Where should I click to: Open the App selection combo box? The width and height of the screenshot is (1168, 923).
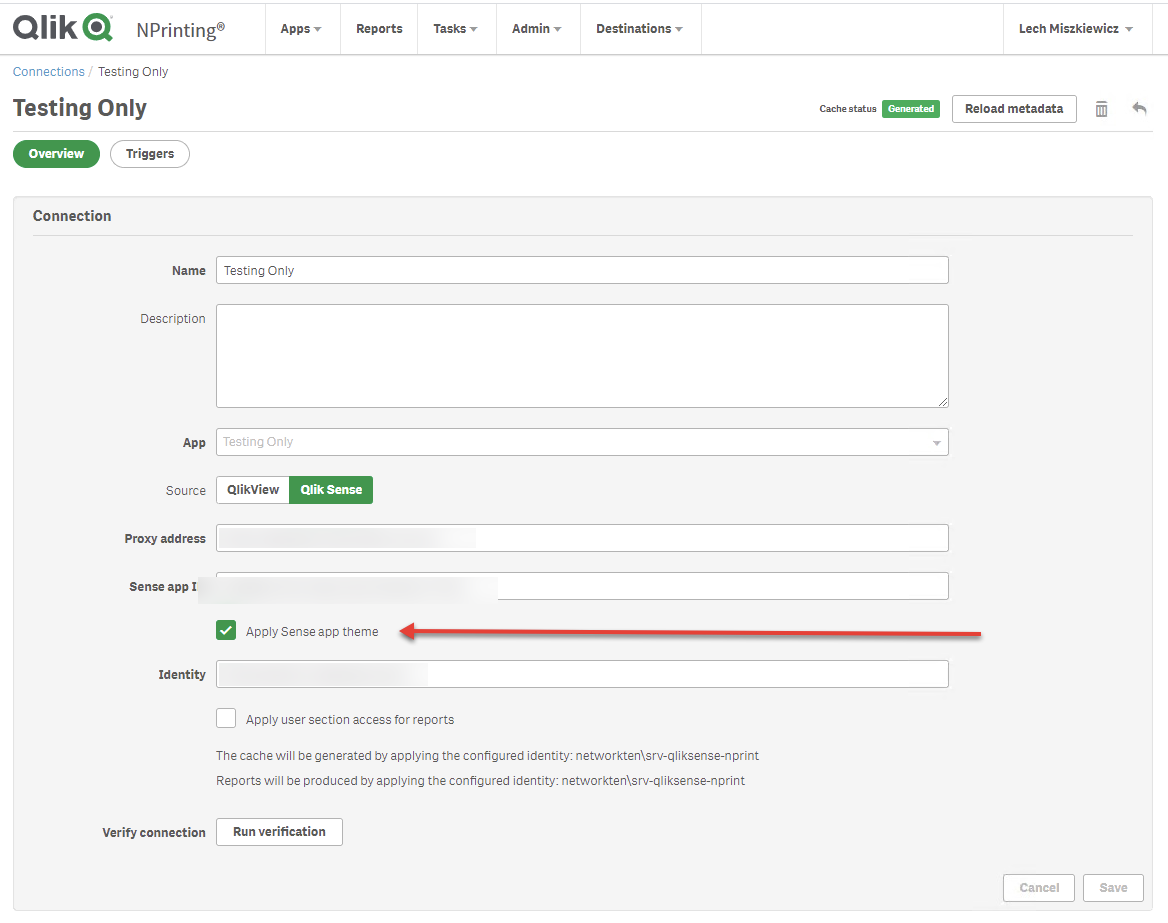(582, 442)
